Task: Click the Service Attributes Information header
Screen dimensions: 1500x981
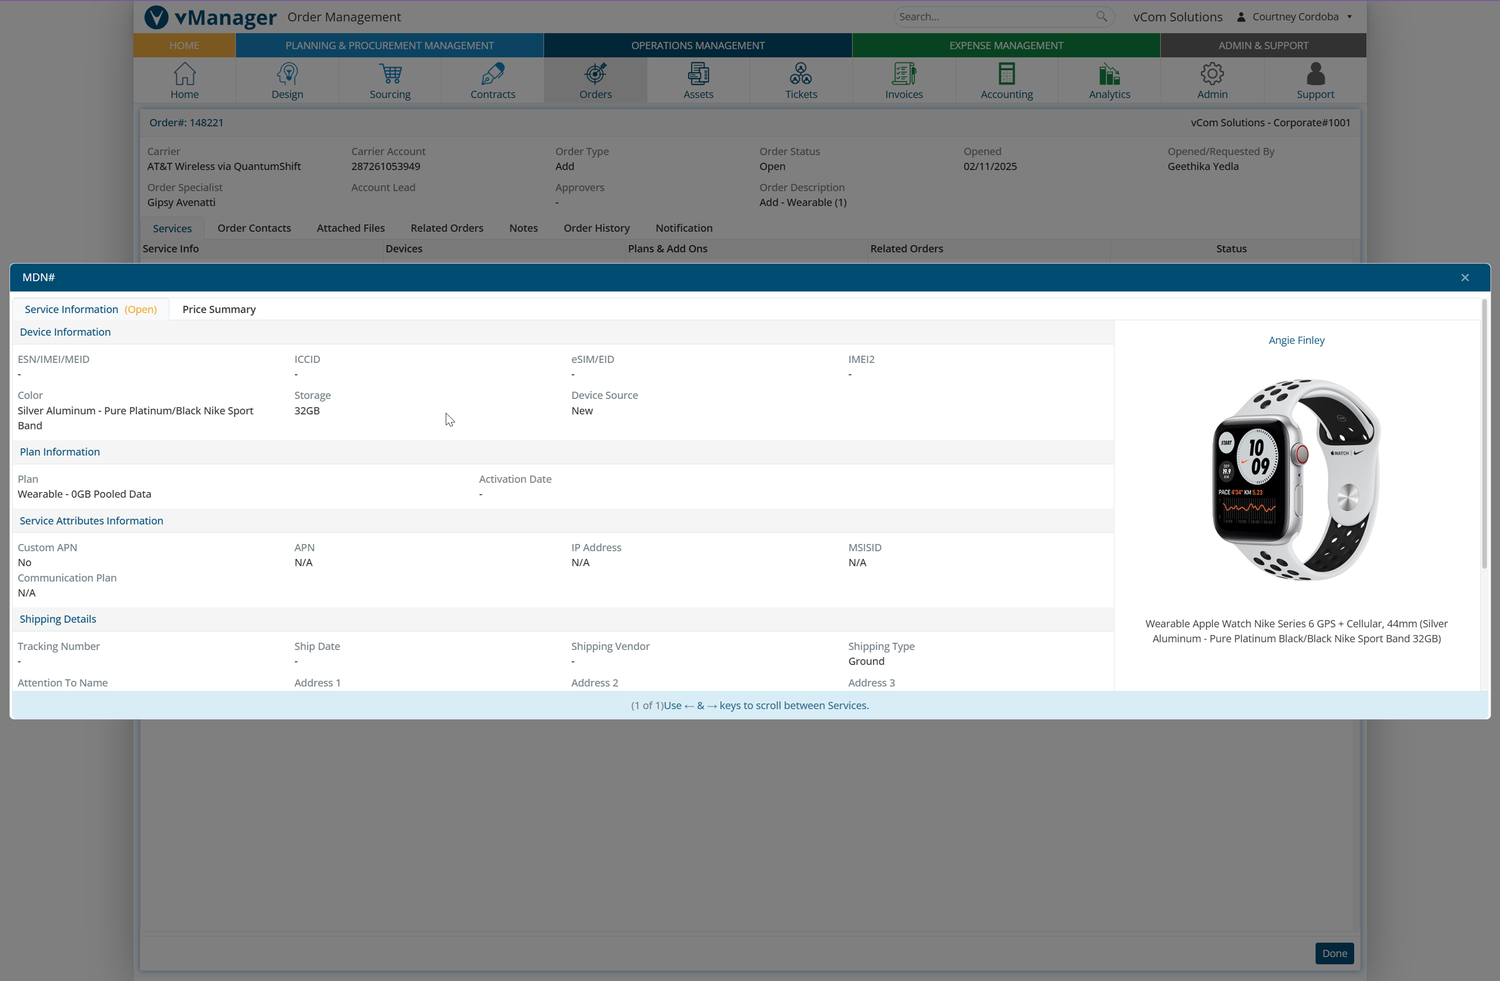Action: pyautogui.click(x=91, y=521)
